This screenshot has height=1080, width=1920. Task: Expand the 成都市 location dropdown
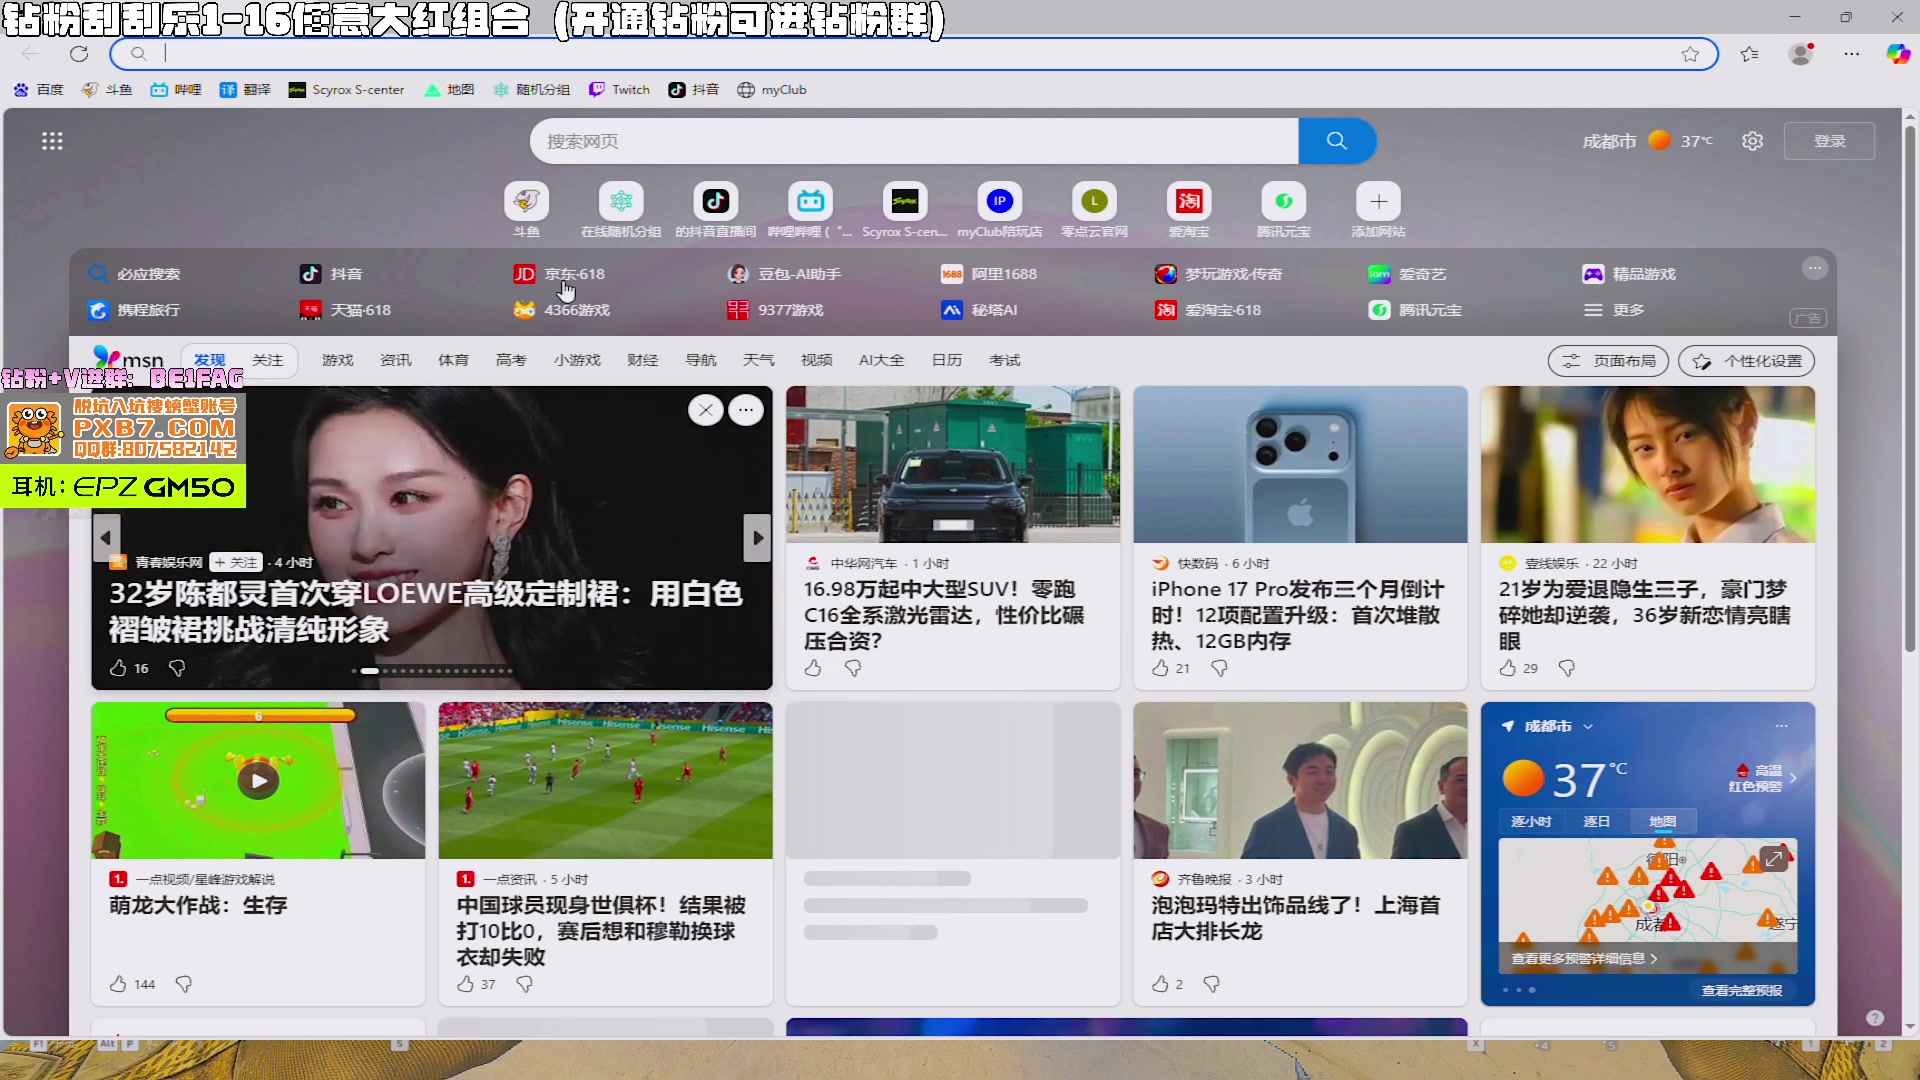[1588, 727]
